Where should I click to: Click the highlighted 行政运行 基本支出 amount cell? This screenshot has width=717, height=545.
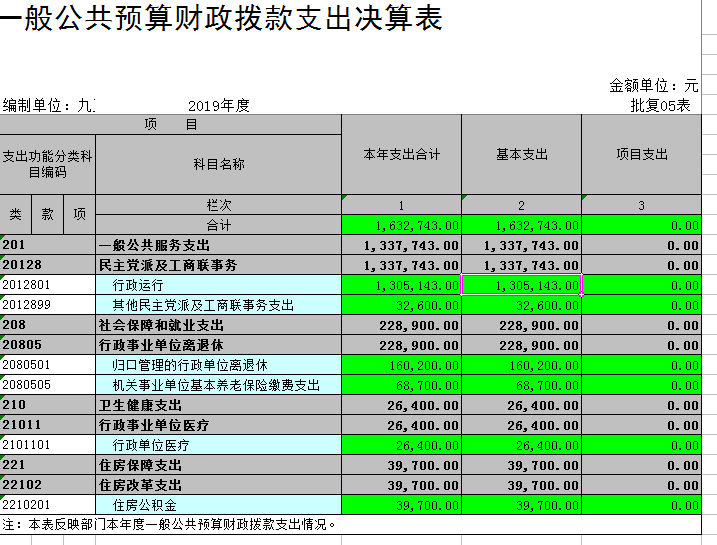pyautogui.click(x=521, y=285)
